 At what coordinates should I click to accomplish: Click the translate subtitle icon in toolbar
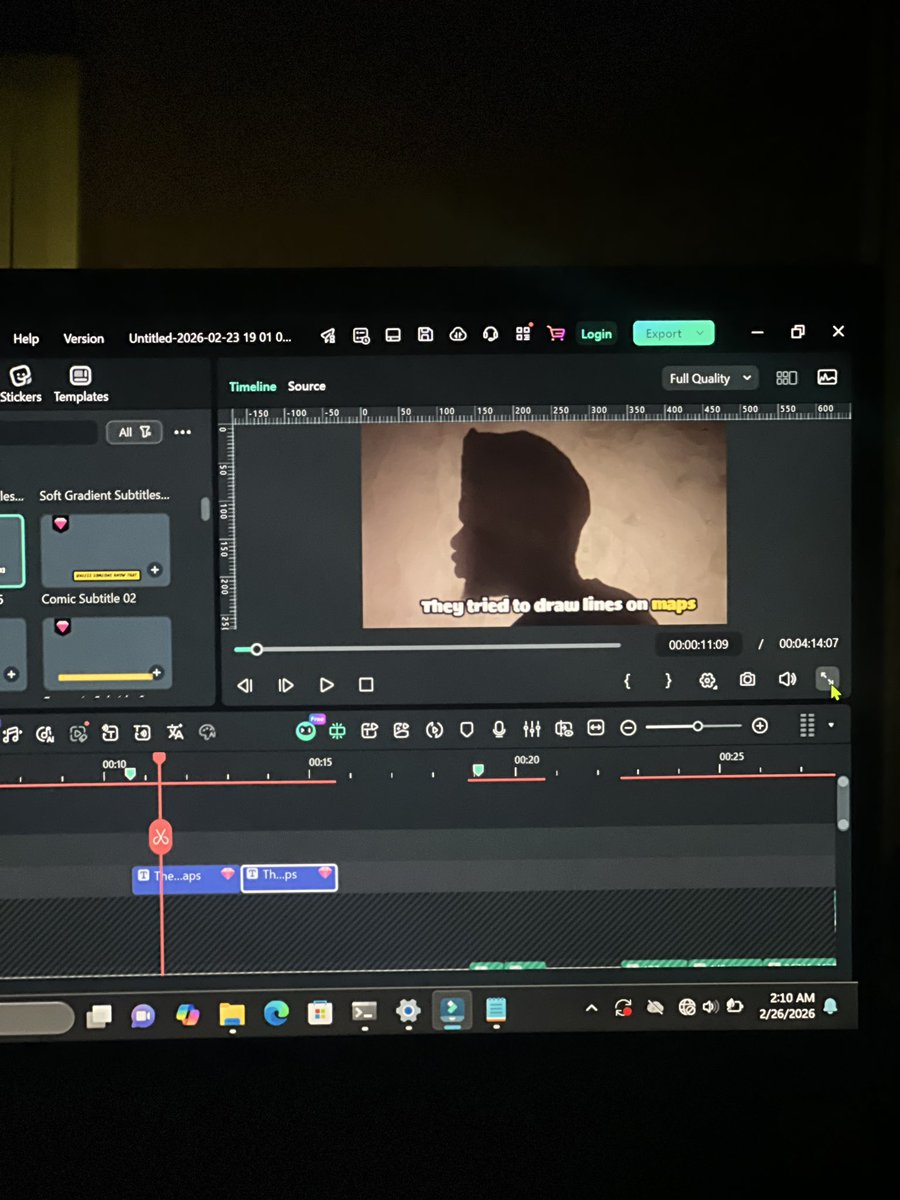tap(175, 732)
